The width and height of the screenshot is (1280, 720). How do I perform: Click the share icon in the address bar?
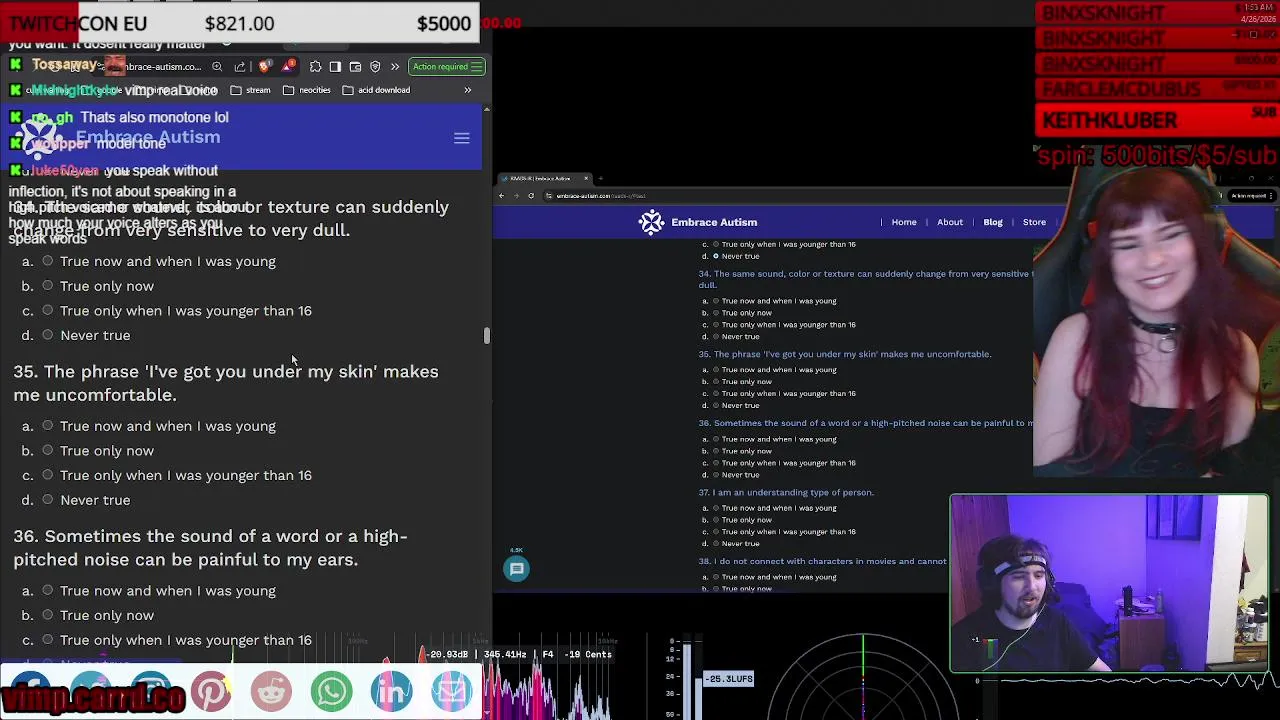pos(240,67)
